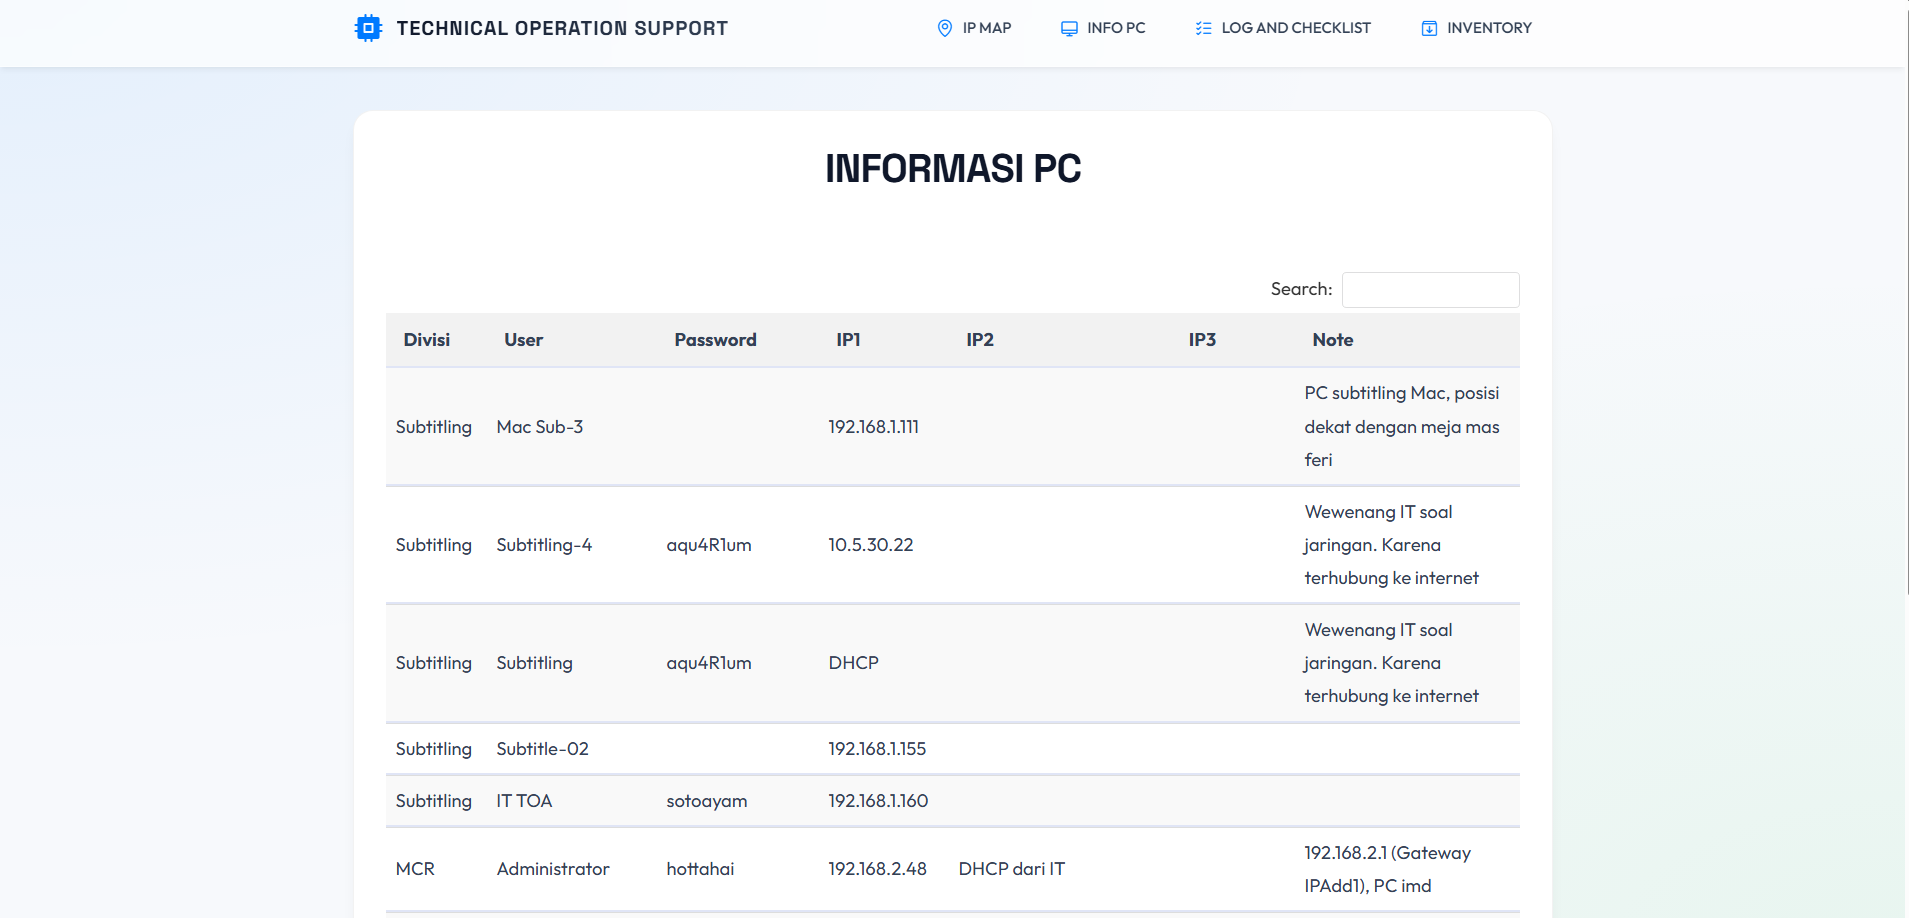Click IP address 10.5.30.22 cell
The image size is (1909, 918).
coord(871,545)
